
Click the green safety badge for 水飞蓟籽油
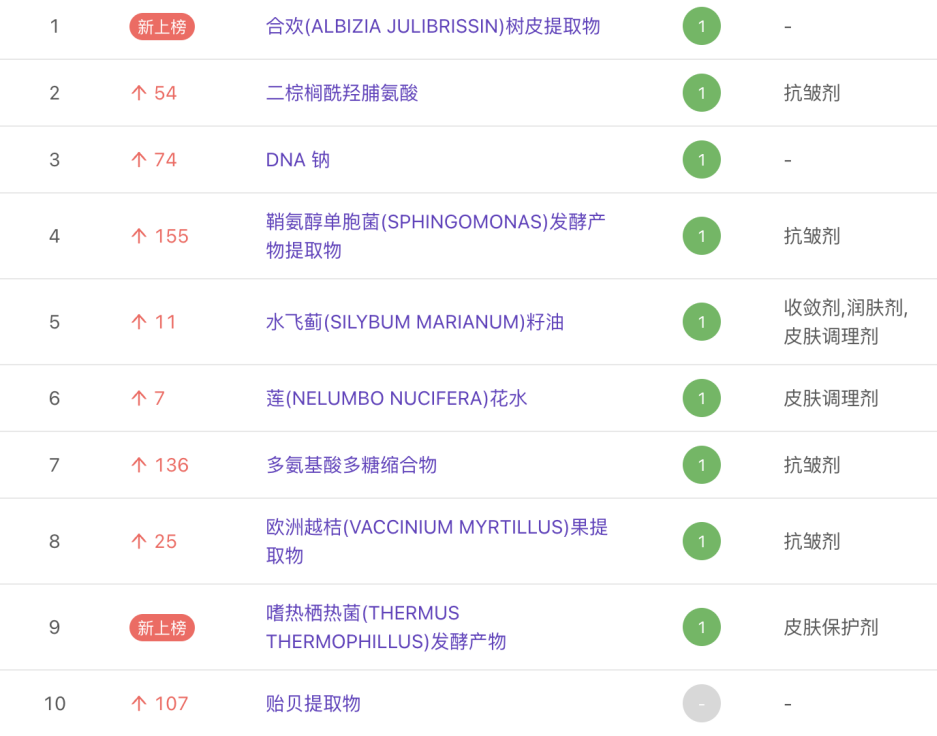(701, 322)
